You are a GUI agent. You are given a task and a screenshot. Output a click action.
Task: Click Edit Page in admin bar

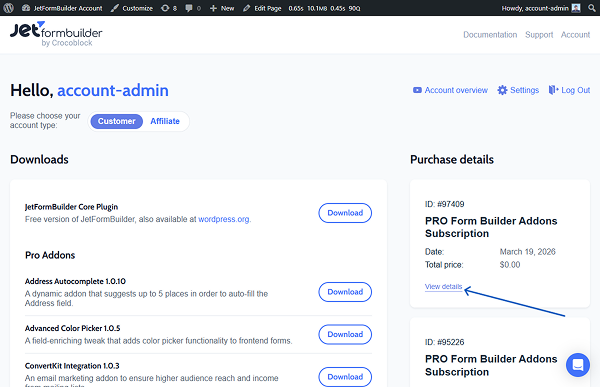(262, 8)
